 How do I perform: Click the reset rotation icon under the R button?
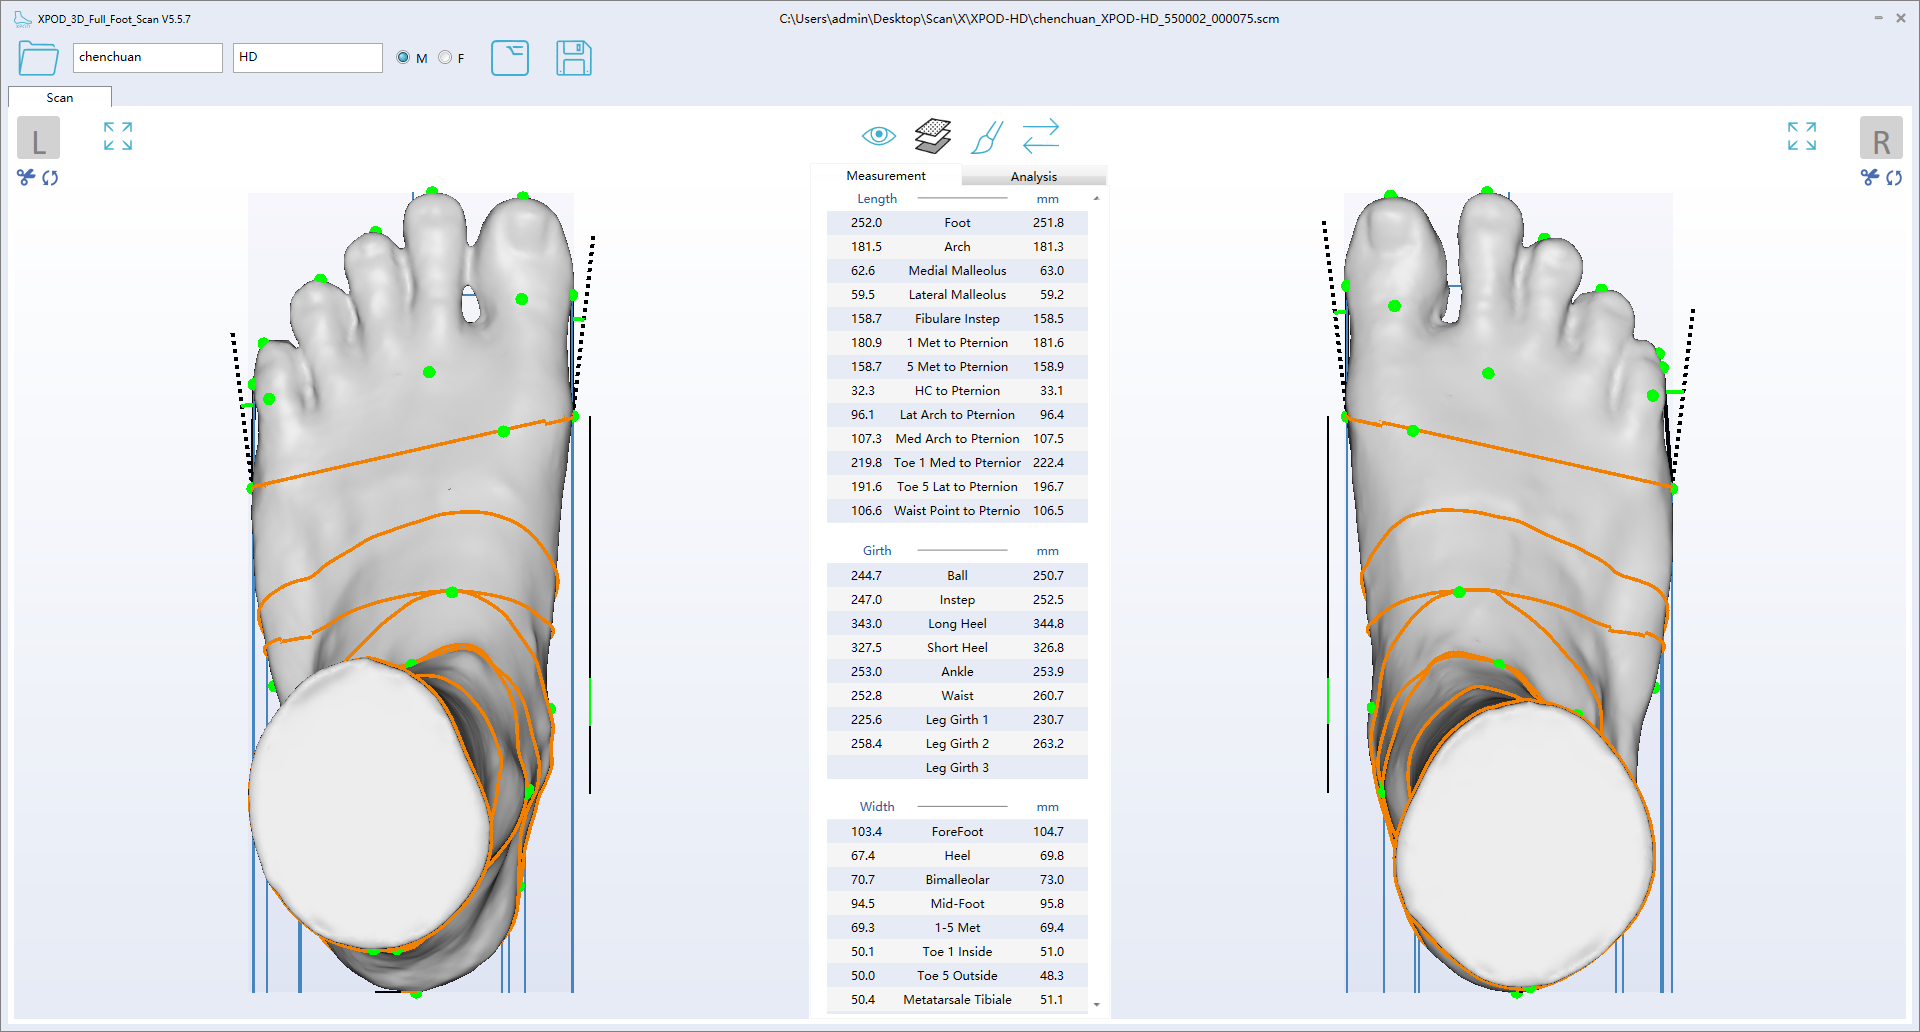[1894, 177]
